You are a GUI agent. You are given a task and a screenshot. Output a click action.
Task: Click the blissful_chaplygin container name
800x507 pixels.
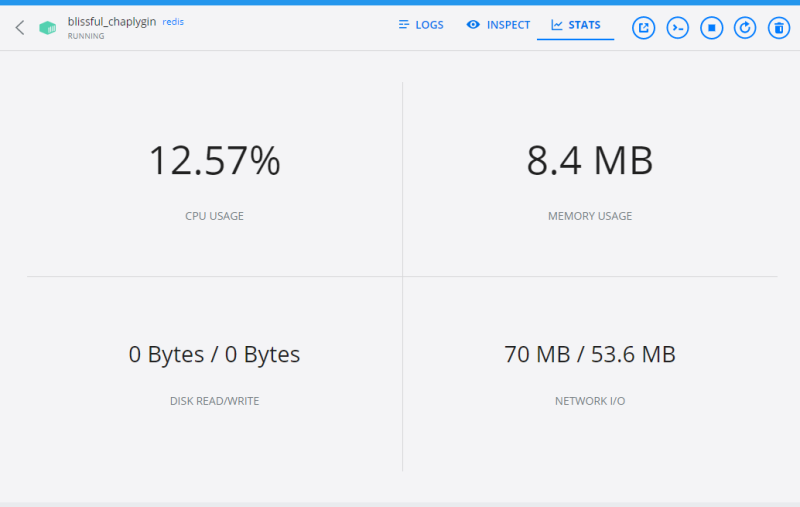click(111, 21)
